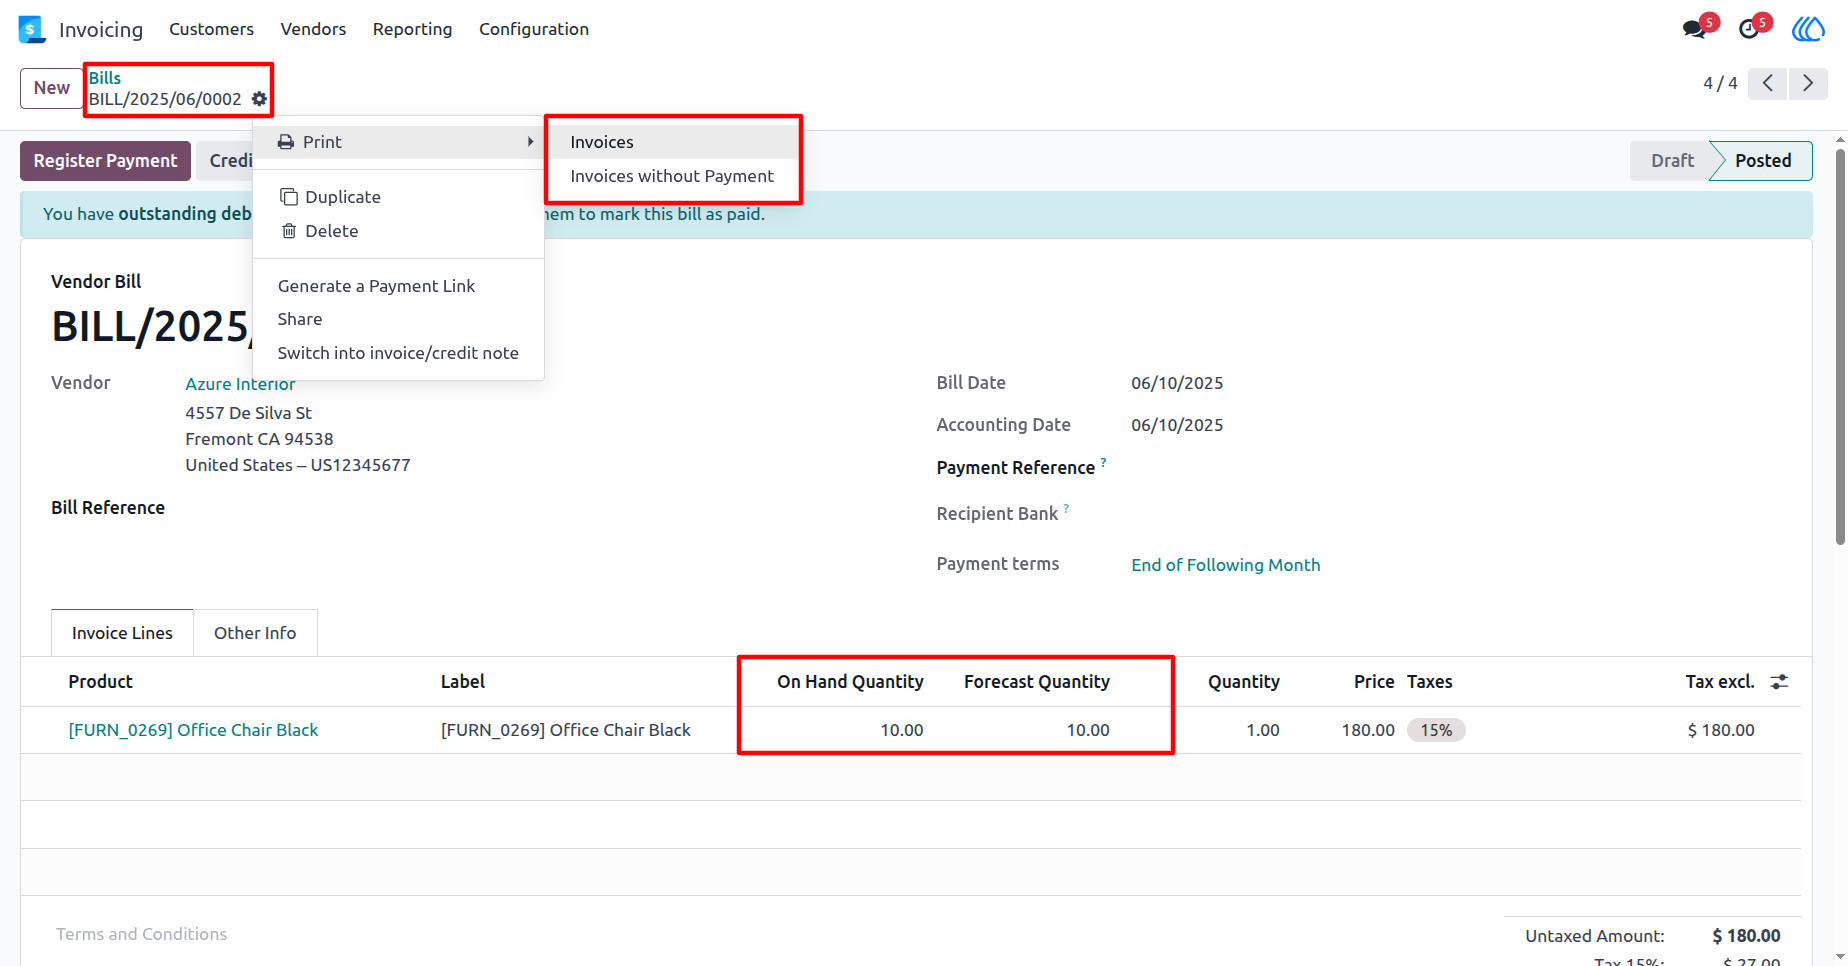
Task: Choose Delete from the action menu
Action: point(398,231)
